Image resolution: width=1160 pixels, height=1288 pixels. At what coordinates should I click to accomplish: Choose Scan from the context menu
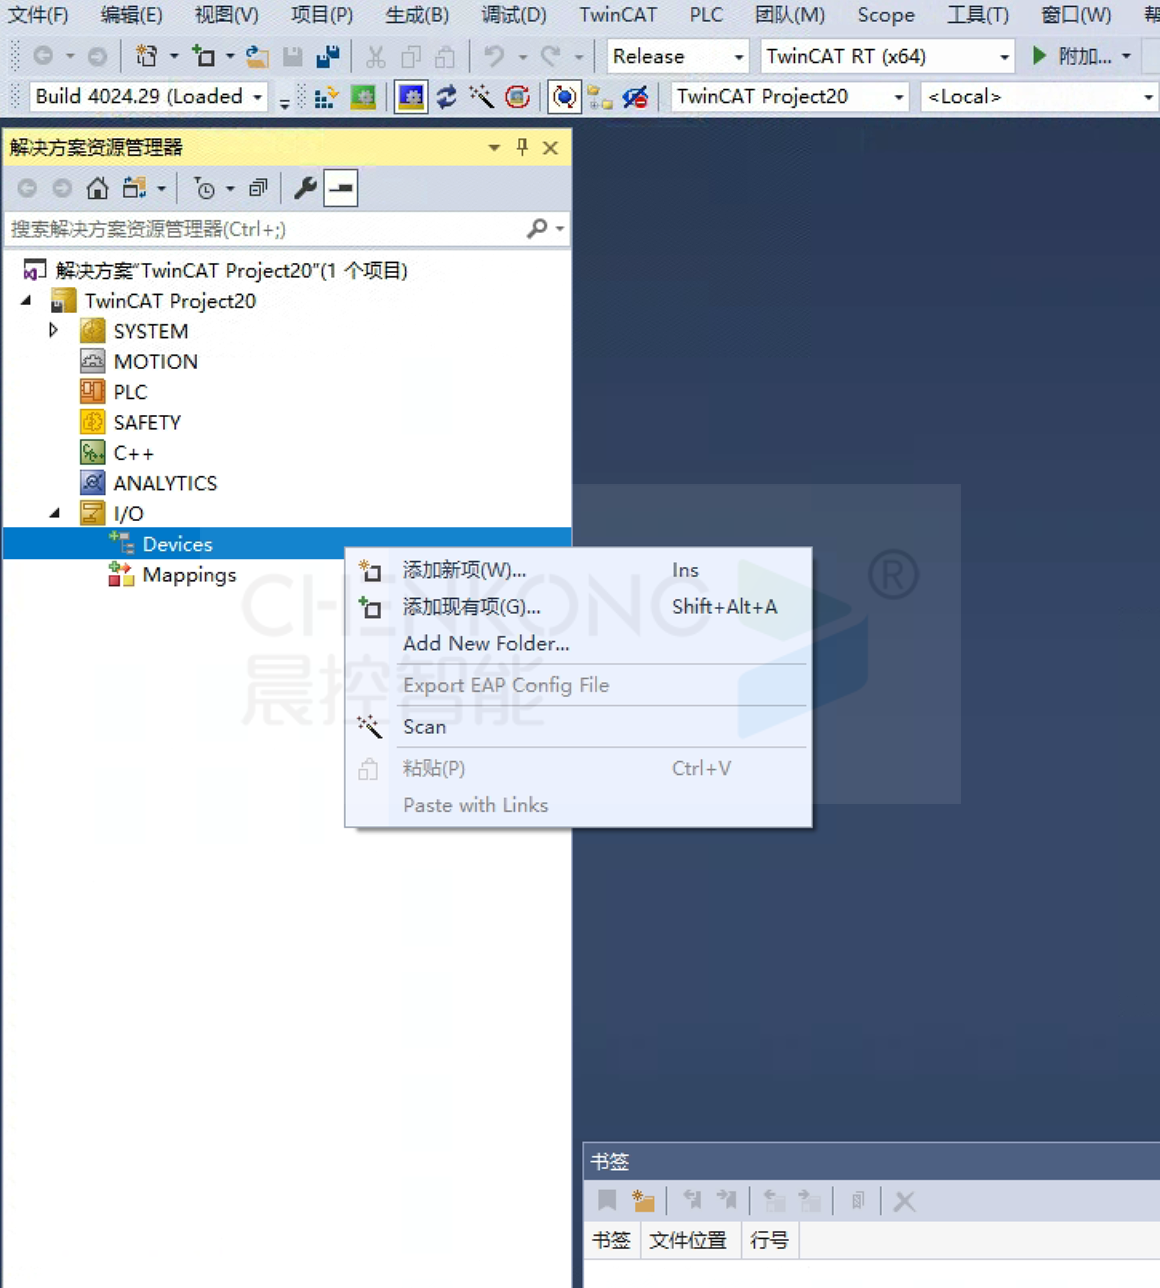click(x=424, y=727)
